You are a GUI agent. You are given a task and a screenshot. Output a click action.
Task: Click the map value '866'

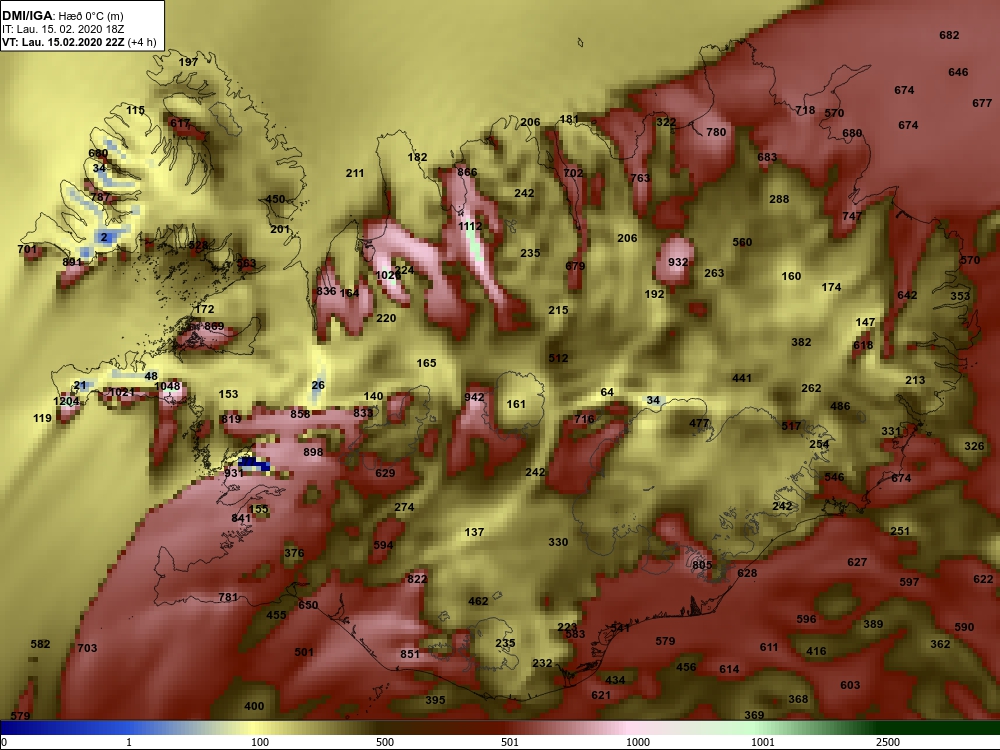[467, 172]
